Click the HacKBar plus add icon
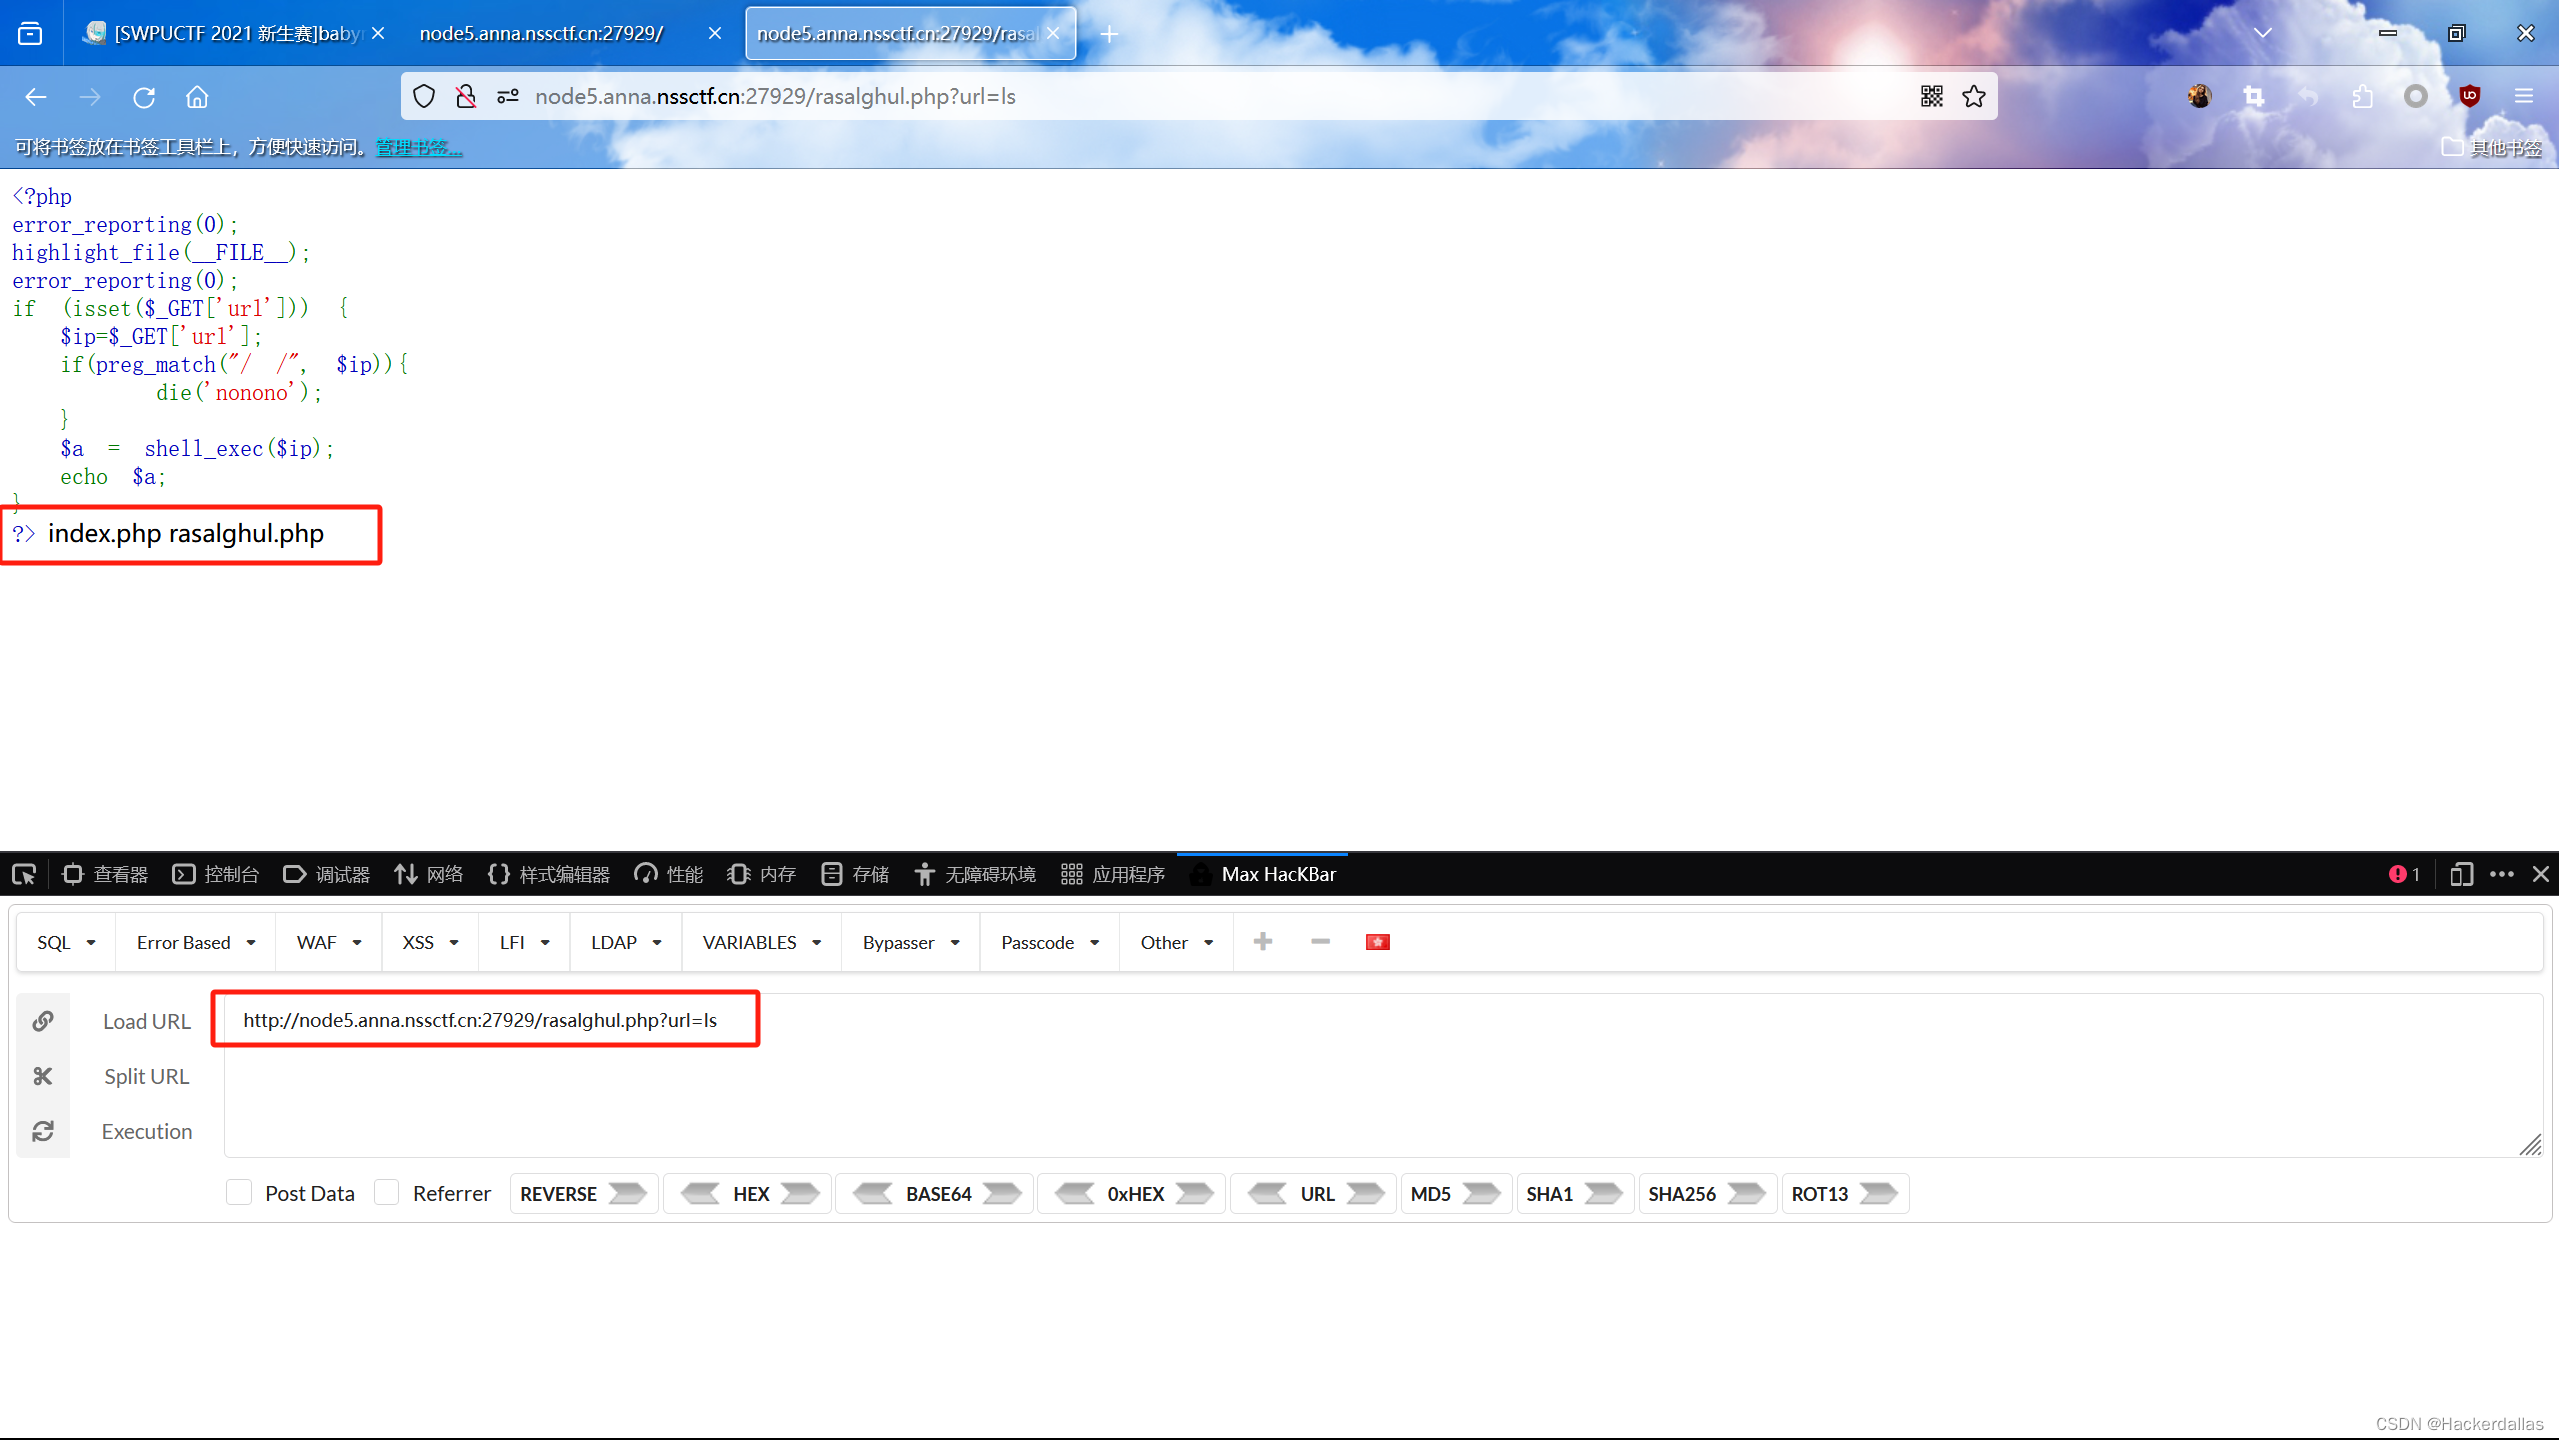 [x=1263, y=942]
